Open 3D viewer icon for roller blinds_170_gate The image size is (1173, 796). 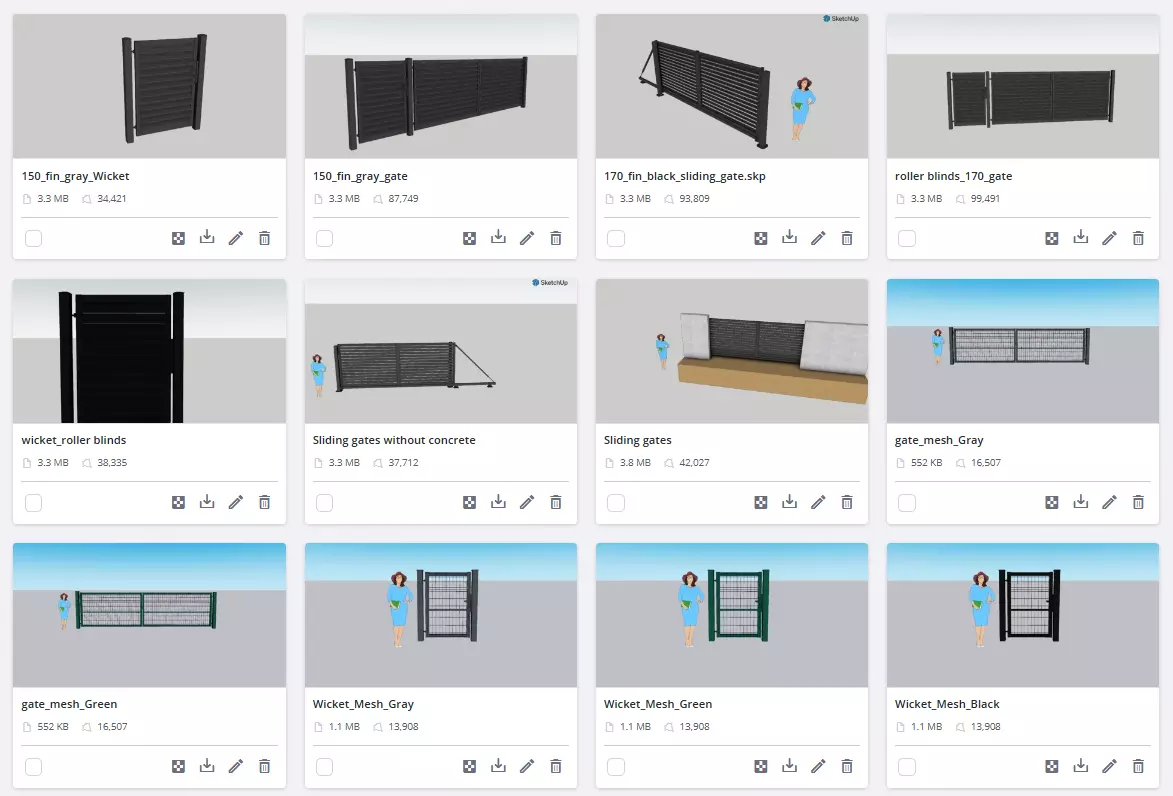[x=1052, y=239]
